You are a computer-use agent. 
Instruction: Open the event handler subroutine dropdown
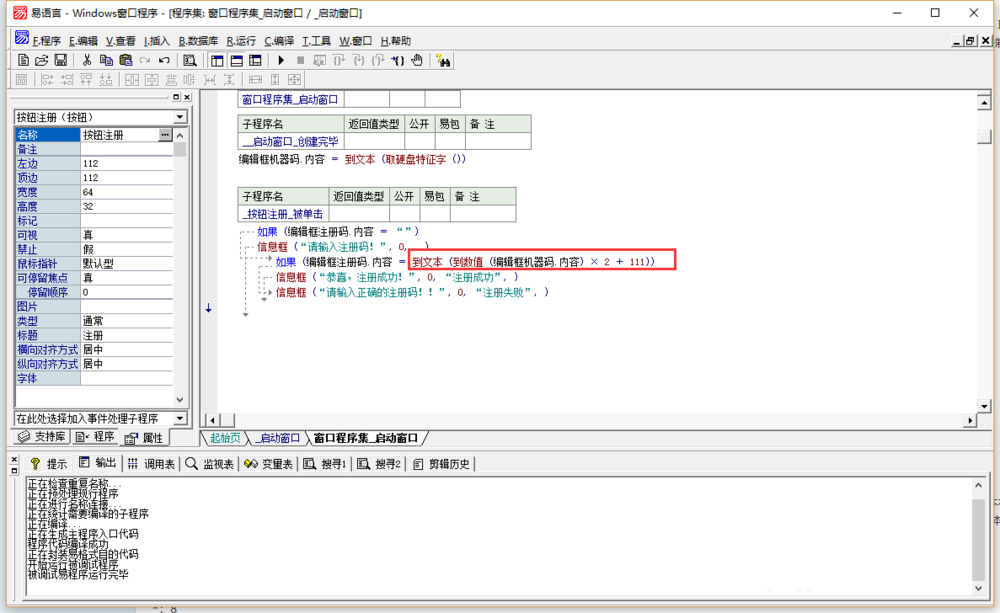click(180, 418)
